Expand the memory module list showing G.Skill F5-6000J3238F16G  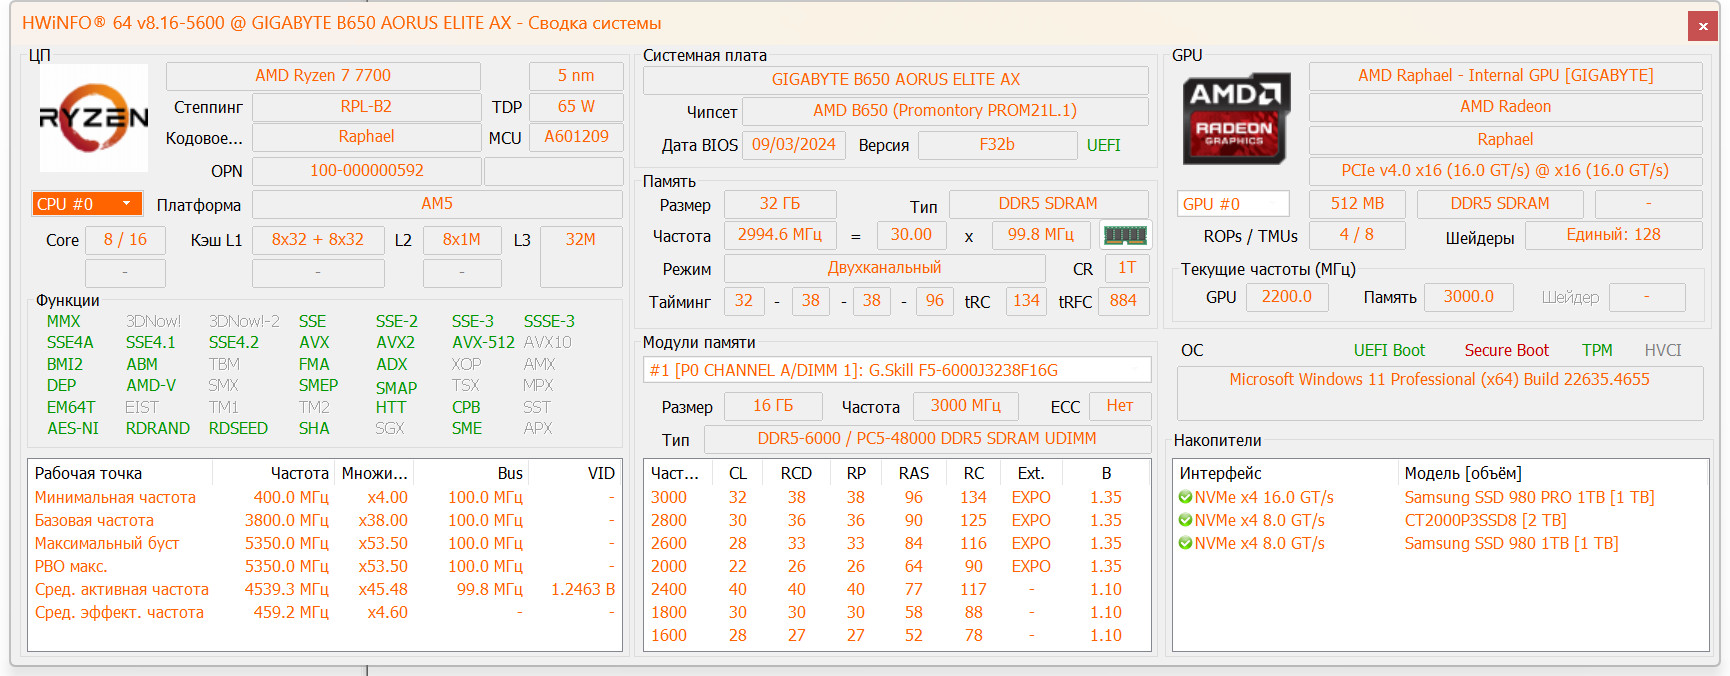pos(896,370)
